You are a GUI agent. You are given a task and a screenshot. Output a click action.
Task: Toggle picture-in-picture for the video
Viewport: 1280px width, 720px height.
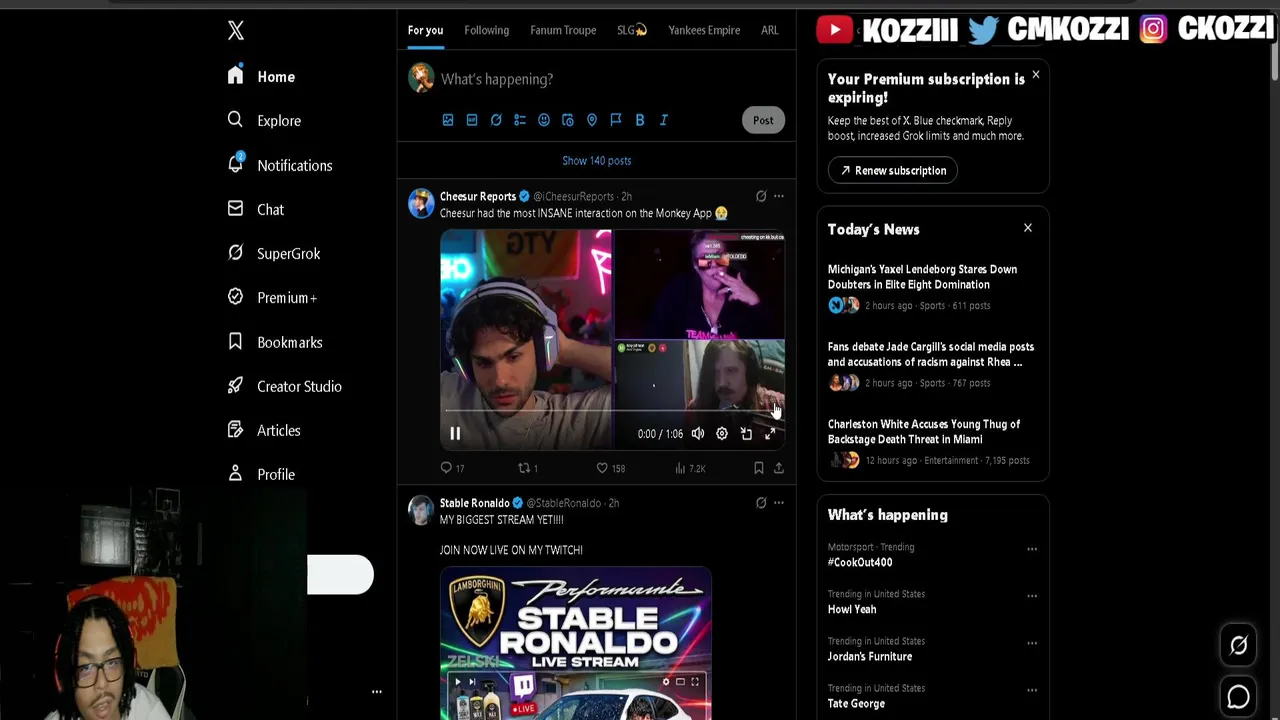click(x=746, y=433)
